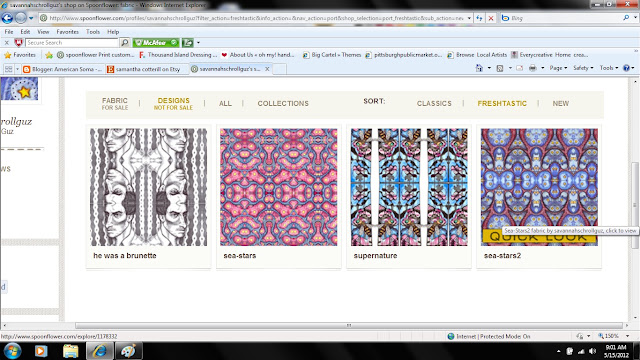Open the pink sea-stars design thumbnail
Image resolution: width=640 pixels, height=360 pixels.
[279, 187]
